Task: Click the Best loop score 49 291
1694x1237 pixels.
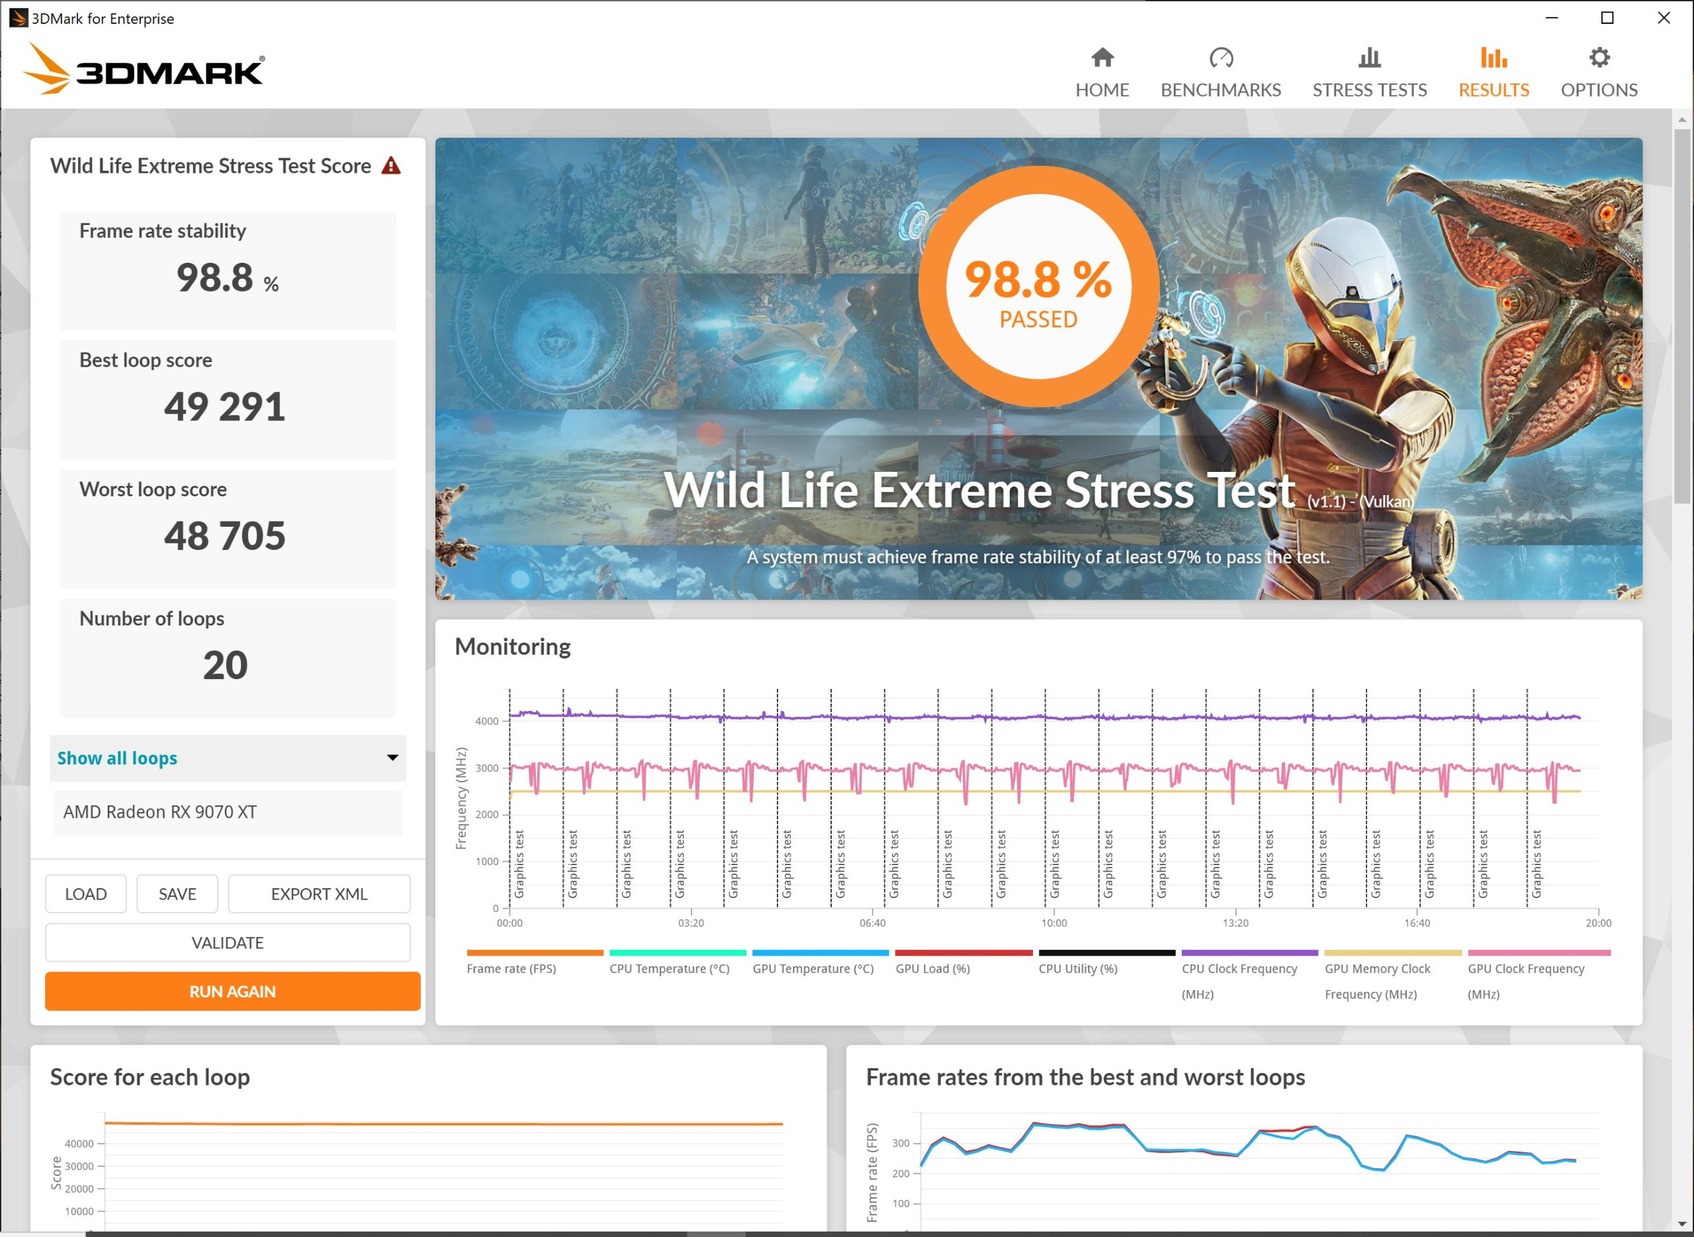Action: [x=225, y=406]
